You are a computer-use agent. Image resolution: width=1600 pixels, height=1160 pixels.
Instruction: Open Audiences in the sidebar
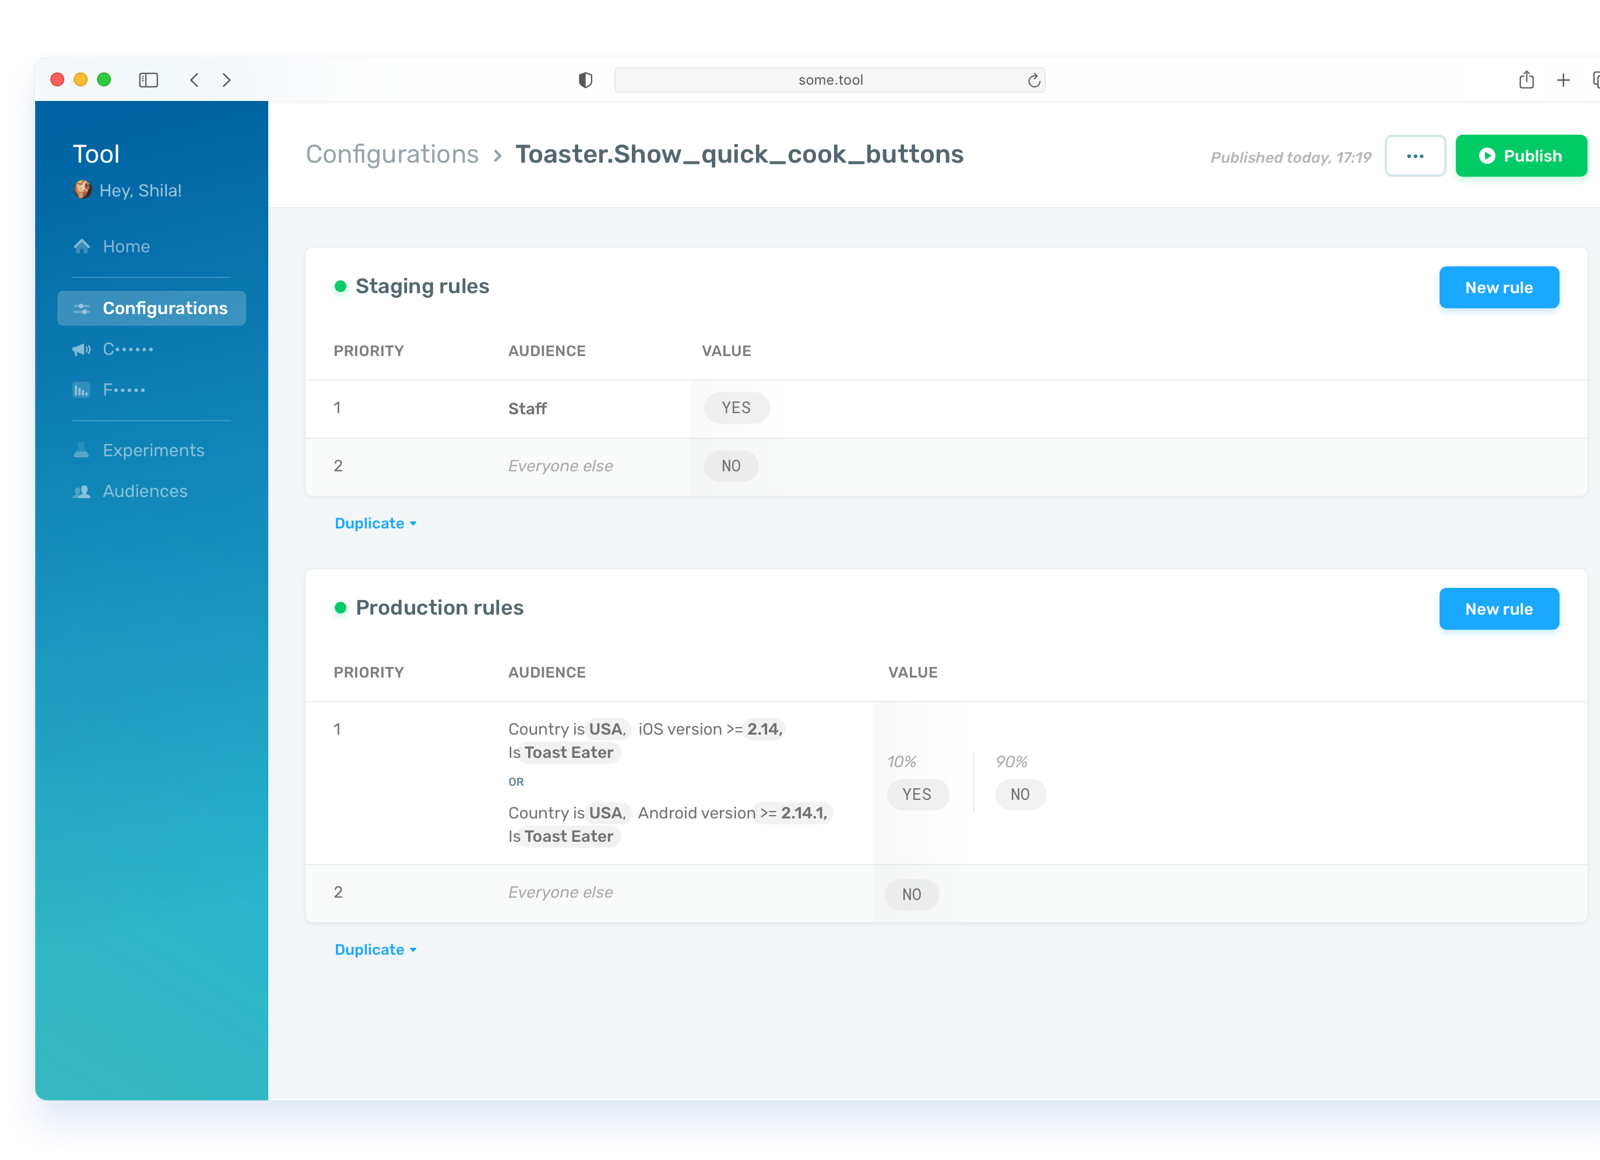point(130,491)
